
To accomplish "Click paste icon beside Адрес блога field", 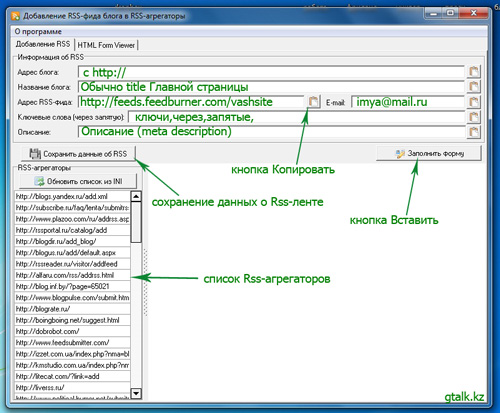I will point(474,72).
